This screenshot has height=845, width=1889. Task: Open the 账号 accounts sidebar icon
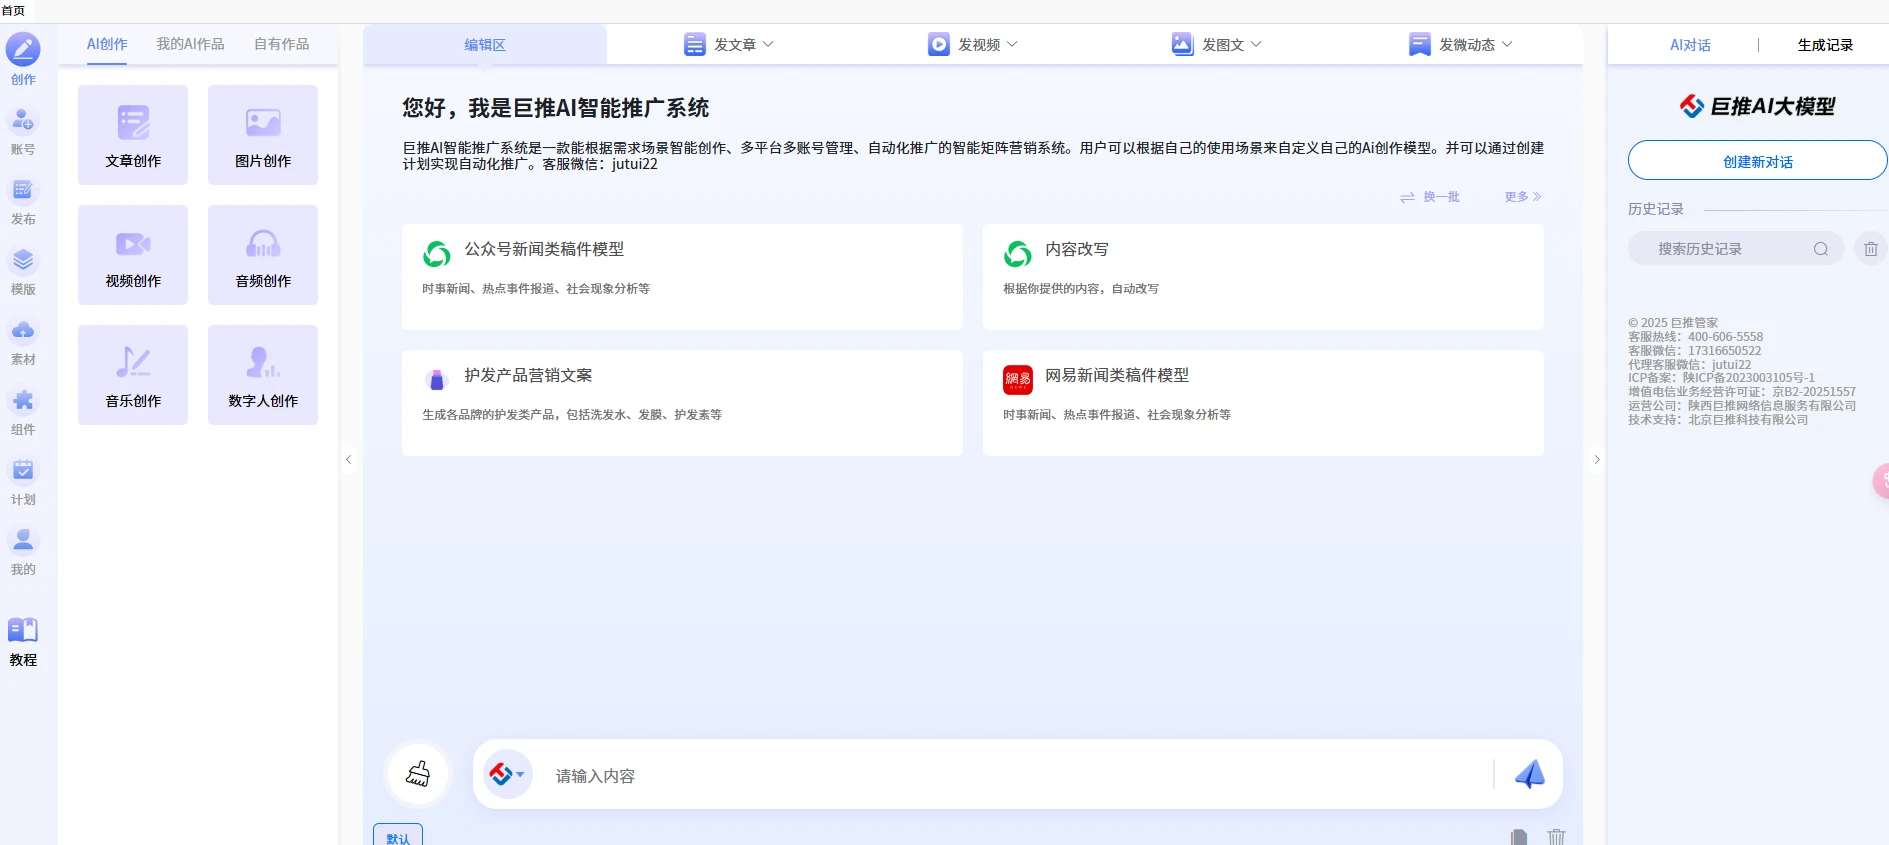[23, 121]
